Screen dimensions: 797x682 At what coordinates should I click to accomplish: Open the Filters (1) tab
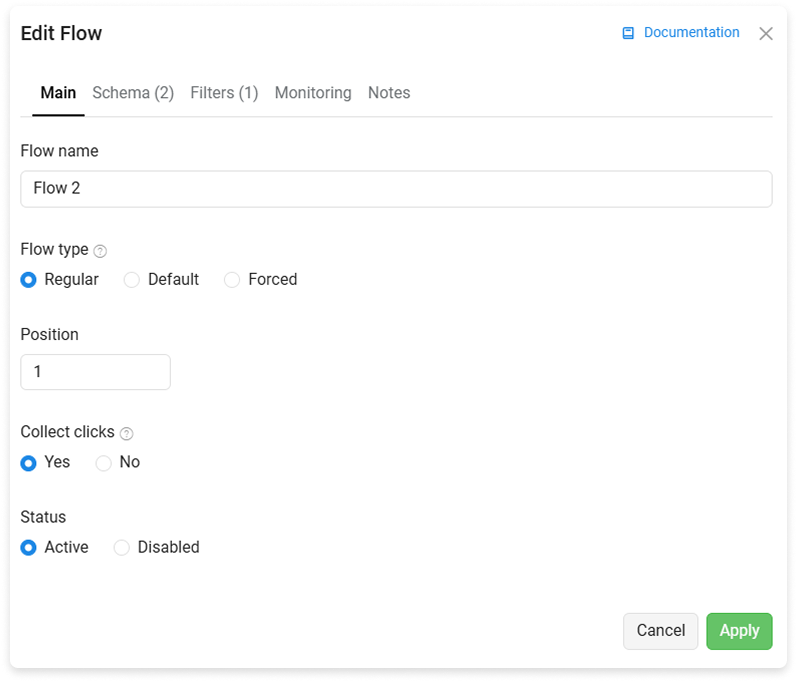coord(224,93)
